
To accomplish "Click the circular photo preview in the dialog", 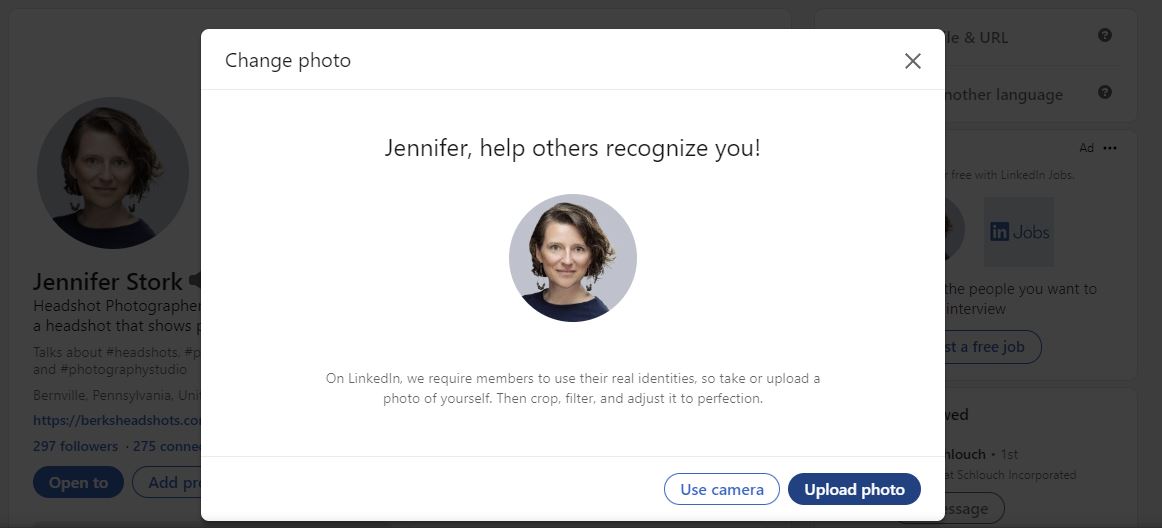I will (x=572, y=258).
